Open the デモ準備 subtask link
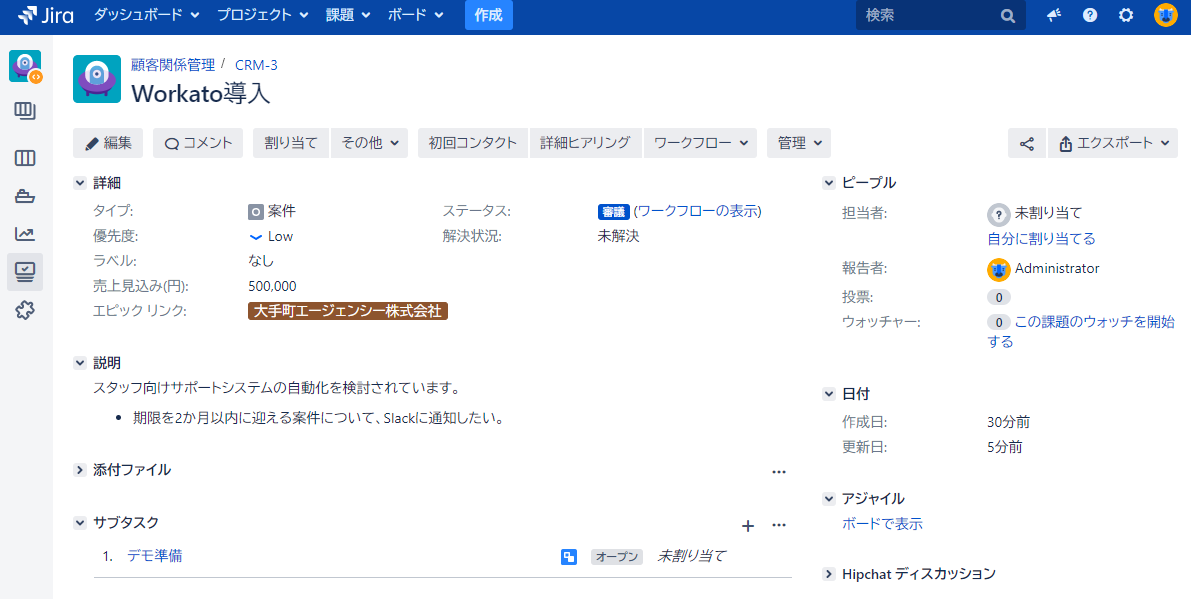Screen dimensions: 1191x599 [x=155, y=556]
